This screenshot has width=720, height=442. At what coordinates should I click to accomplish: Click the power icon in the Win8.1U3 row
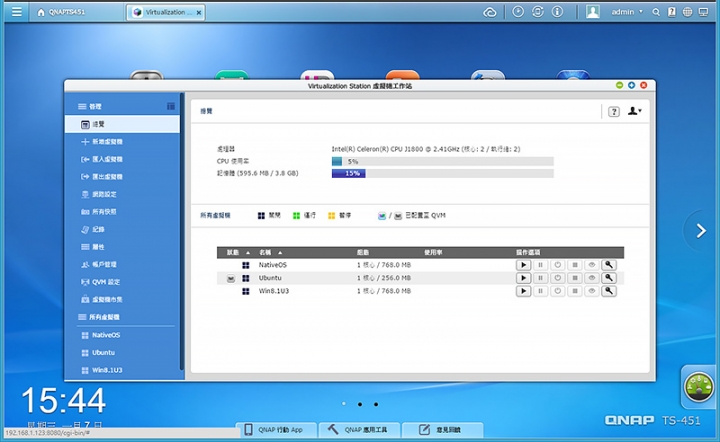tap(557, 291)
